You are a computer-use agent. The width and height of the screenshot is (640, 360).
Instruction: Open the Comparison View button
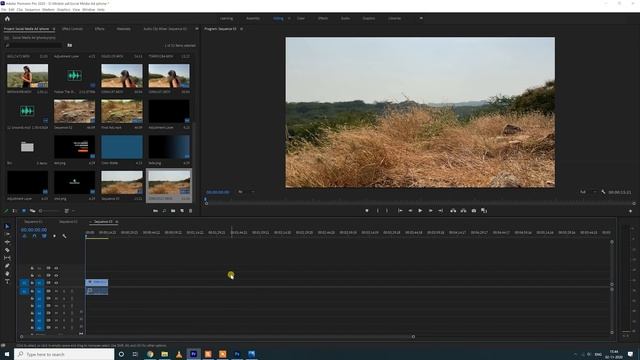(484, 211)
